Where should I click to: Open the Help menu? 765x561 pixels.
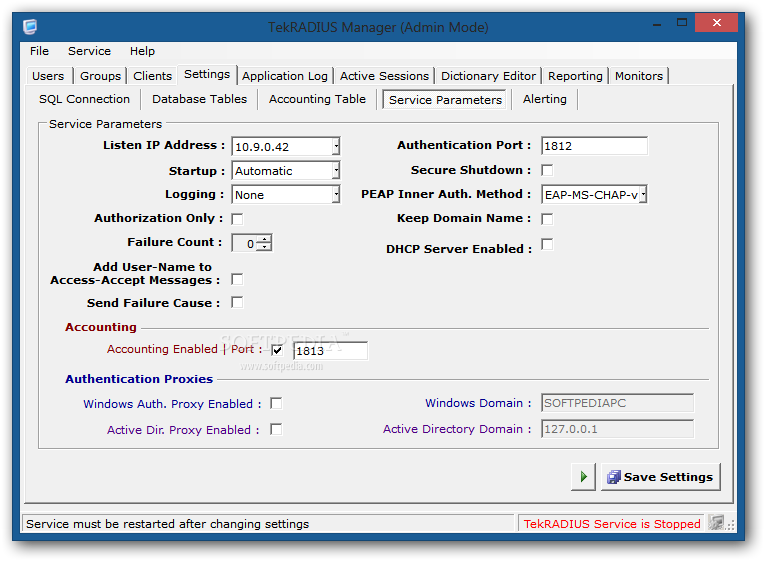[142, 51]
